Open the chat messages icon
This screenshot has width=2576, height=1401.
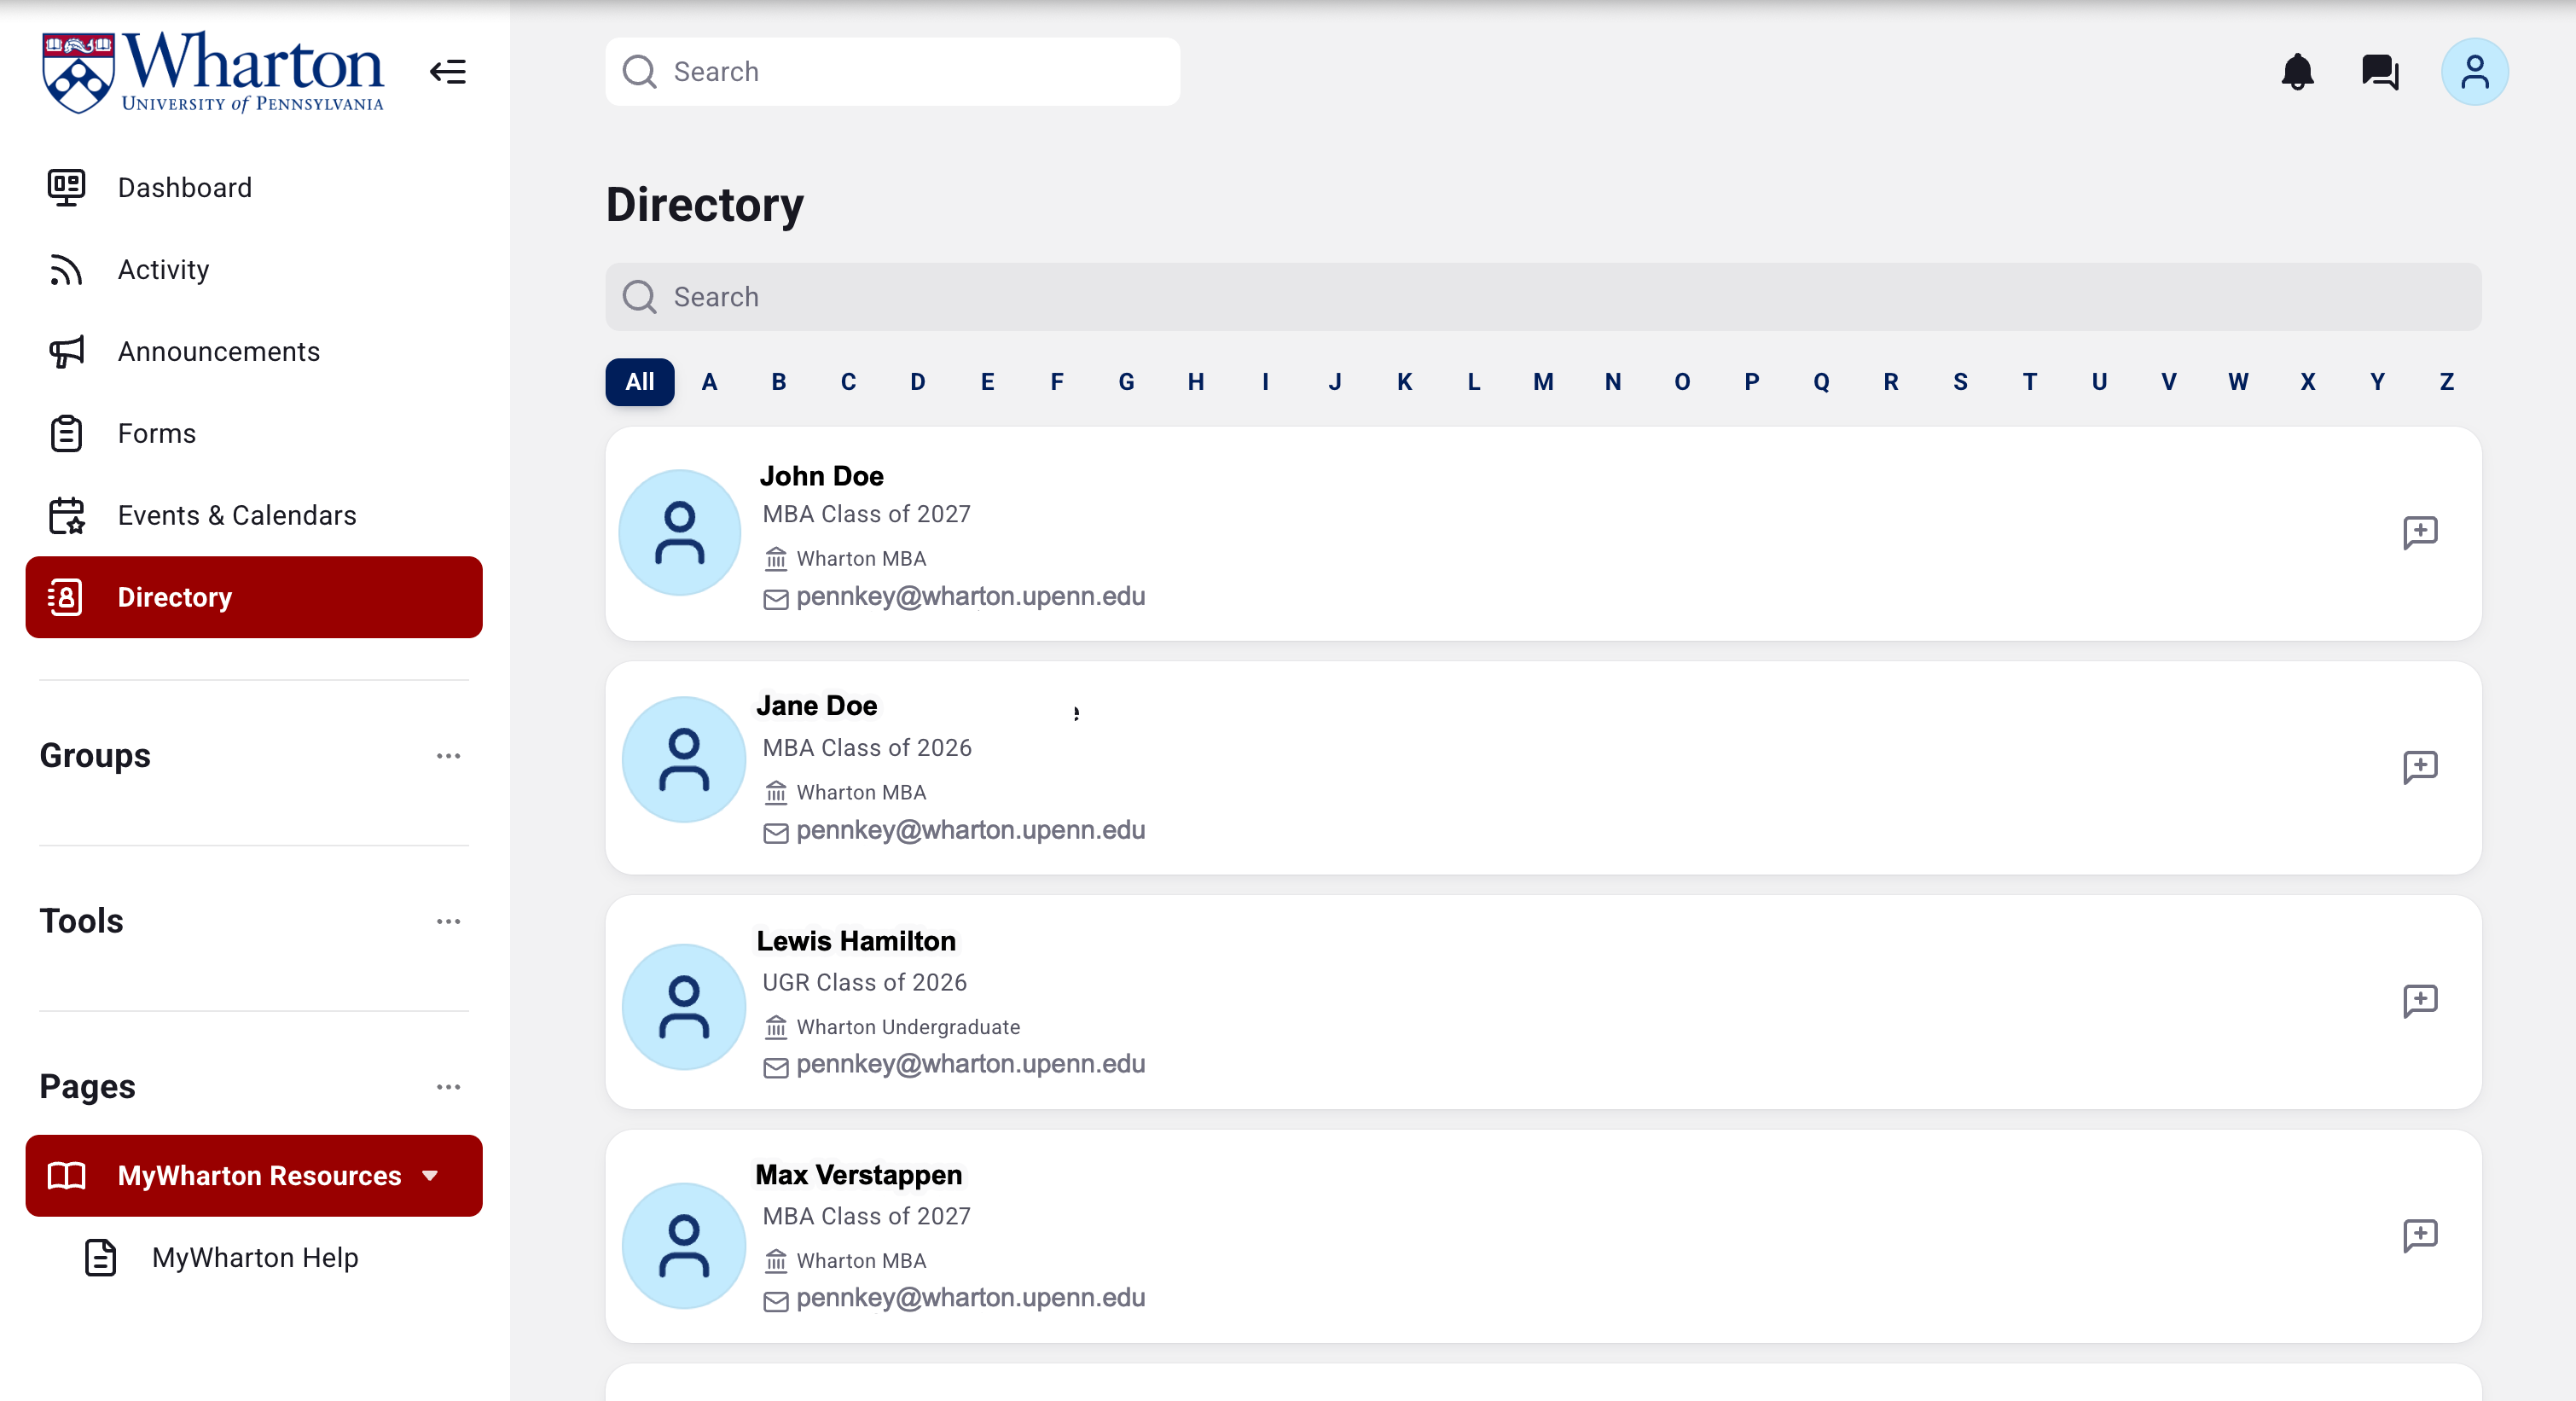pyautogui.click(x=2379, y=72)
